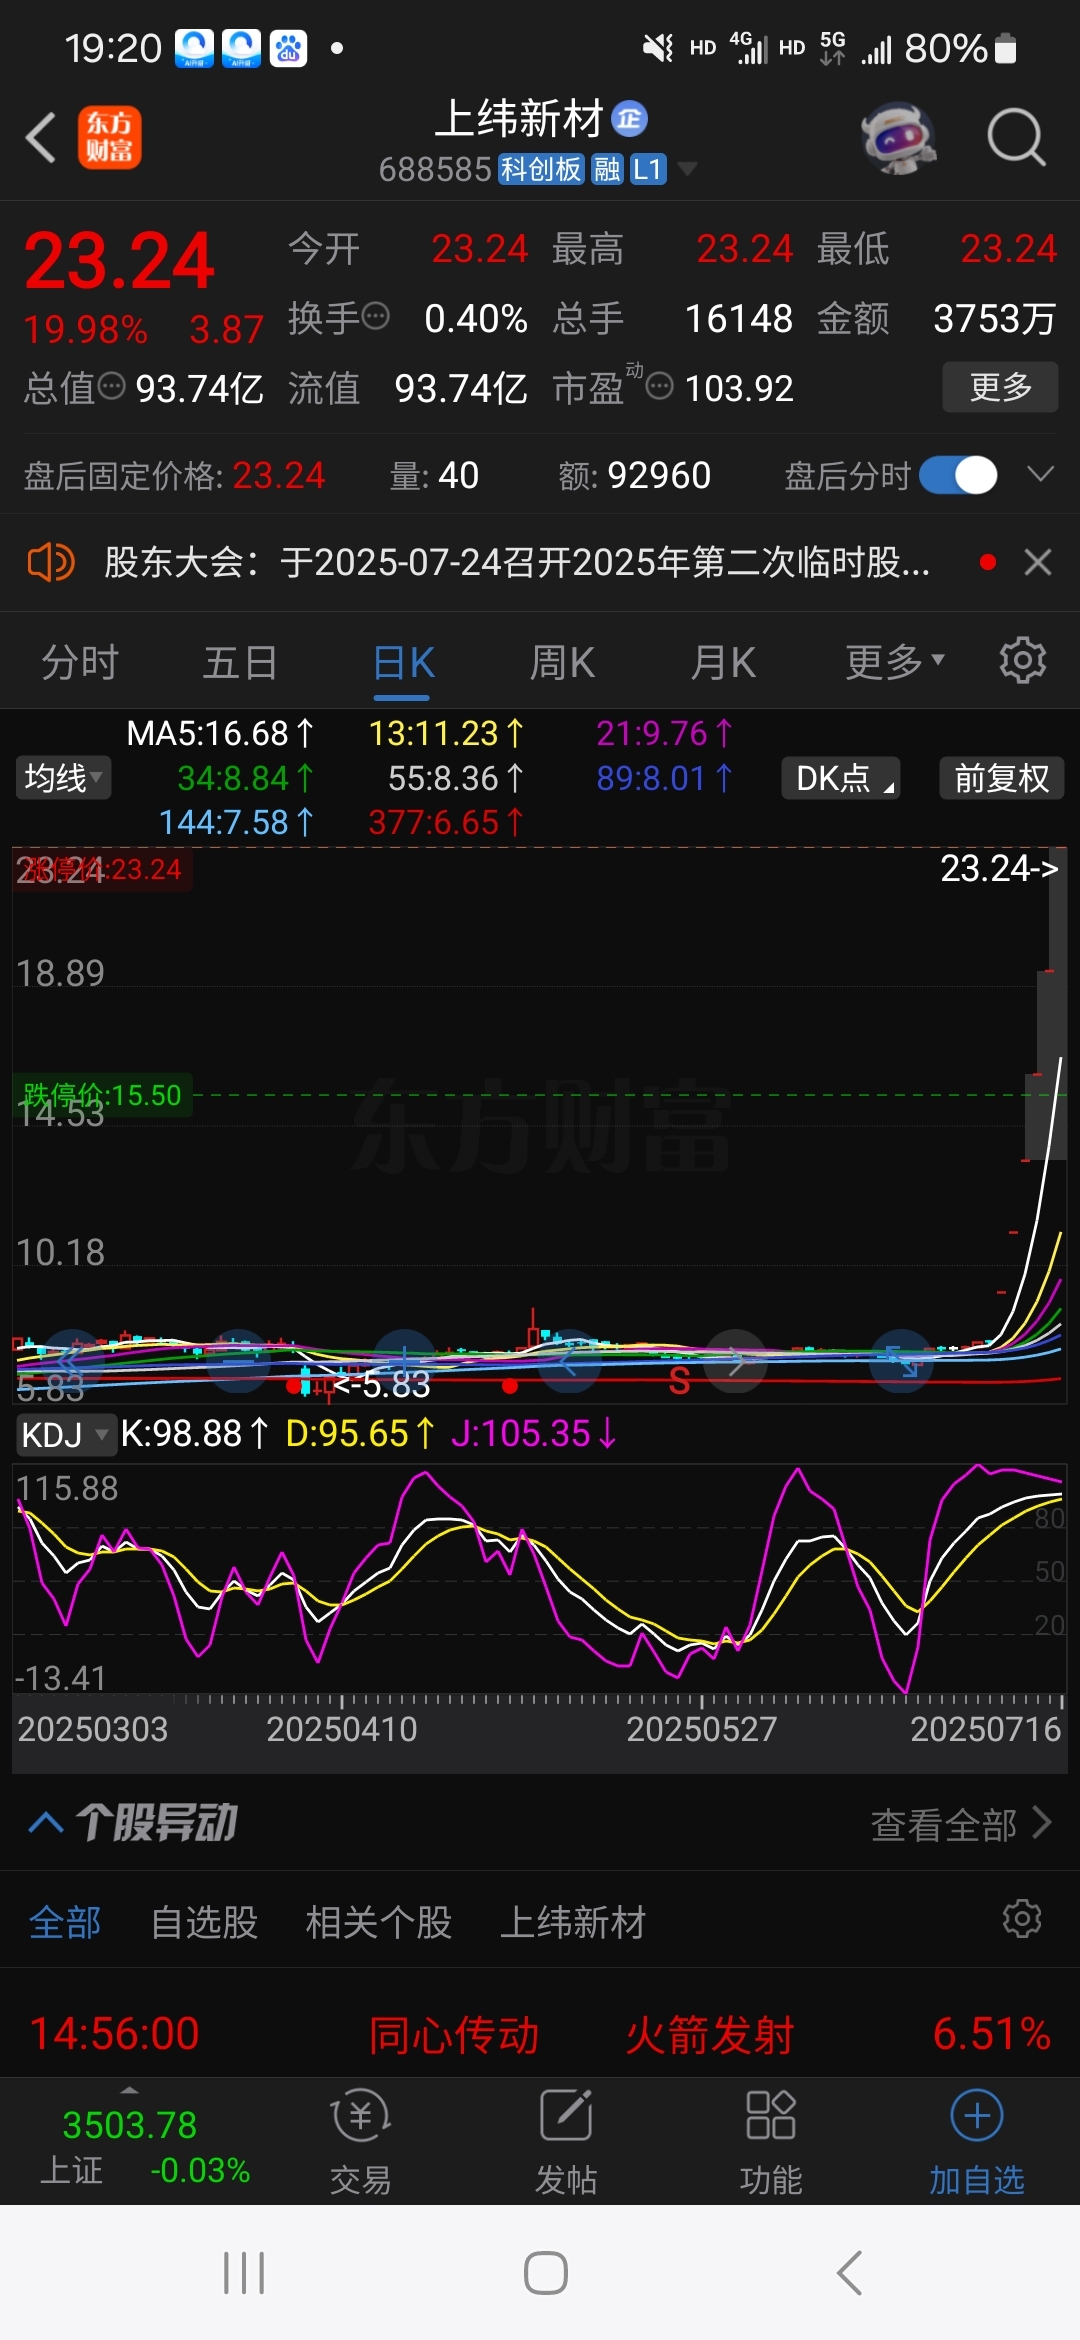This screenshot has width=1080, height=2340.
Task: Open chart settings gear icon
Action: [x=1022, y=661]
